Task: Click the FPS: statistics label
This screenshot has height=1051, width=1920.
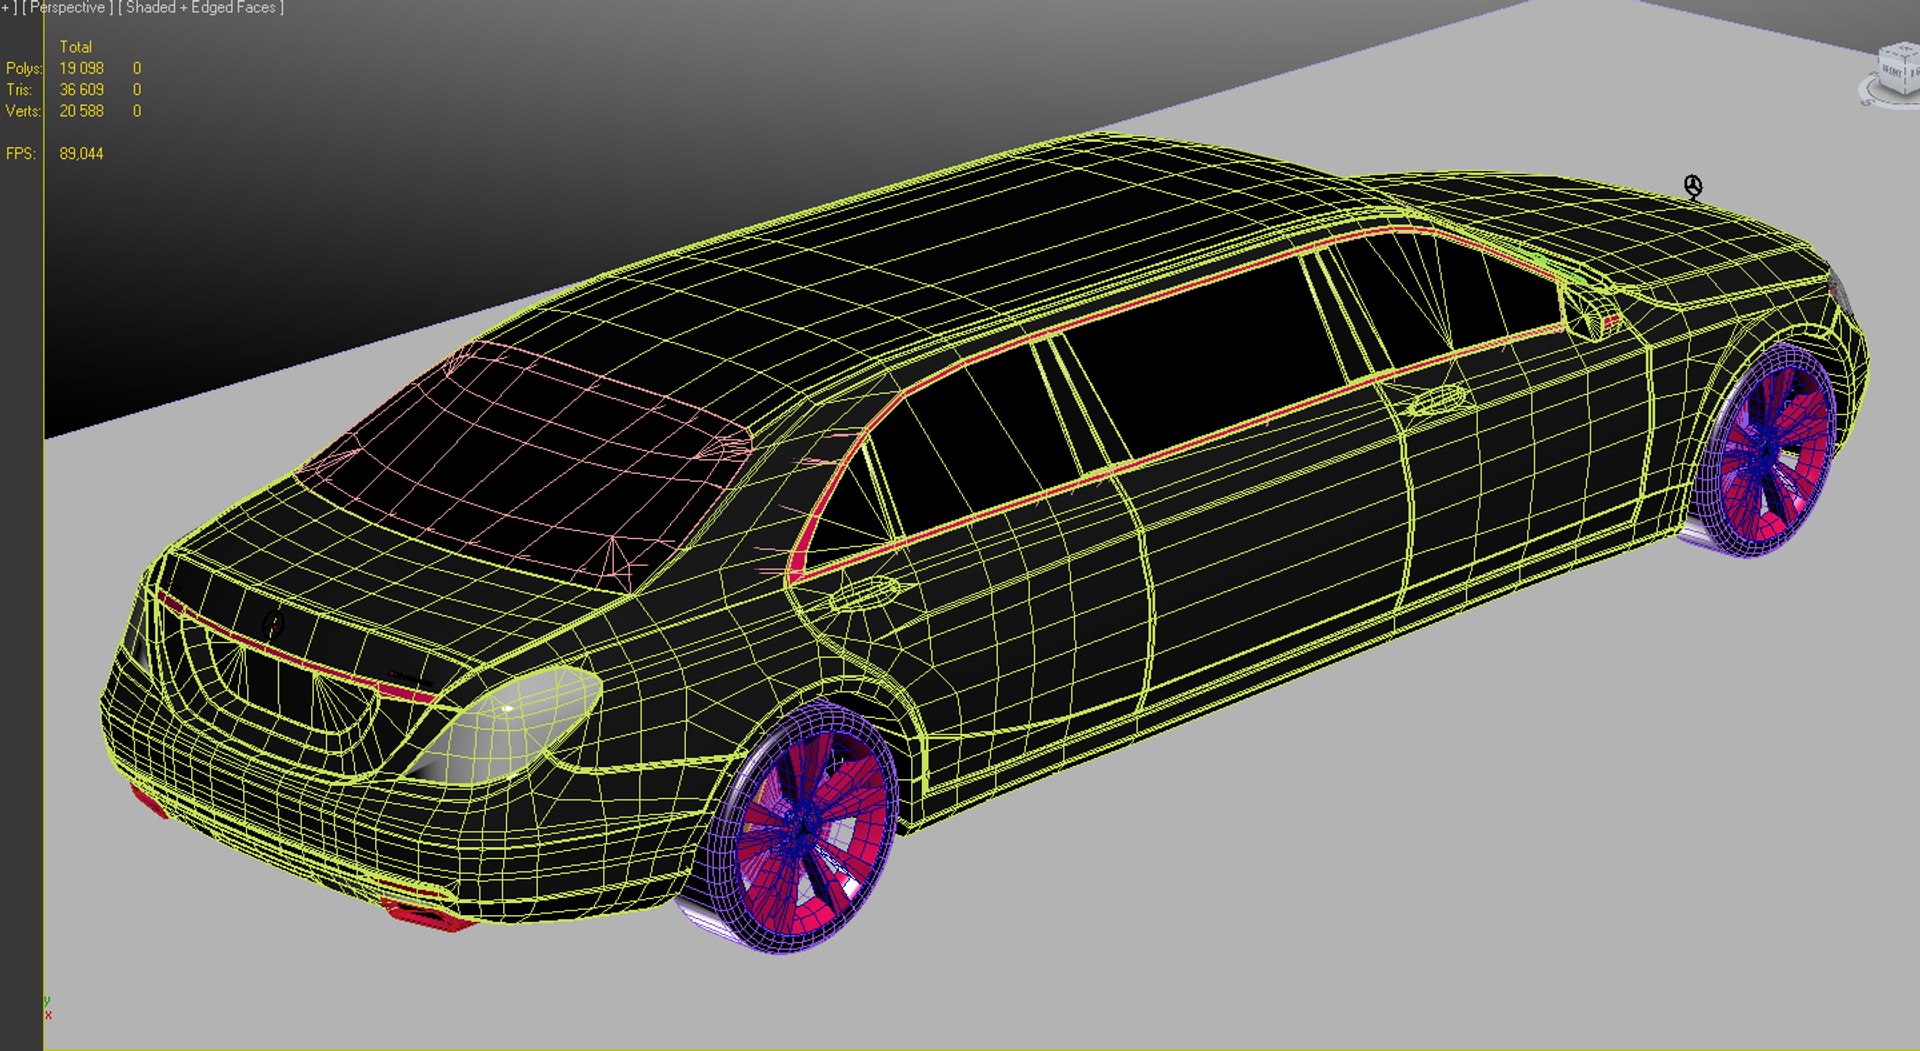Action: (x=21, y=154)
